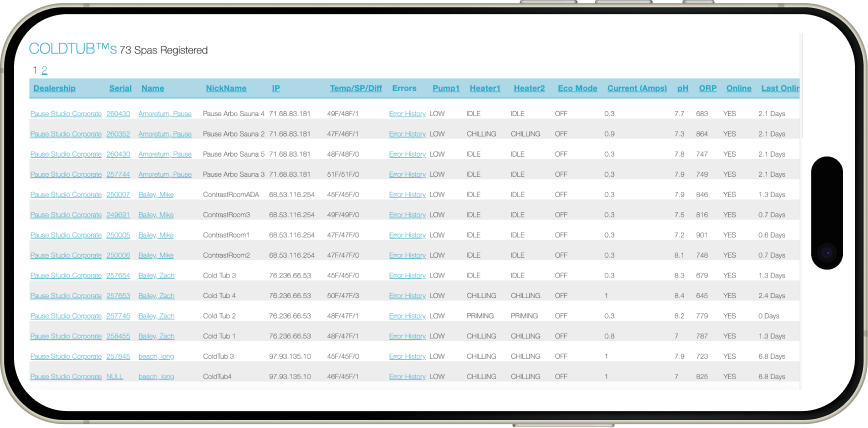Open Error History for Cold Tub 4
Screen dimensions: 868x428
click(407, 296)
